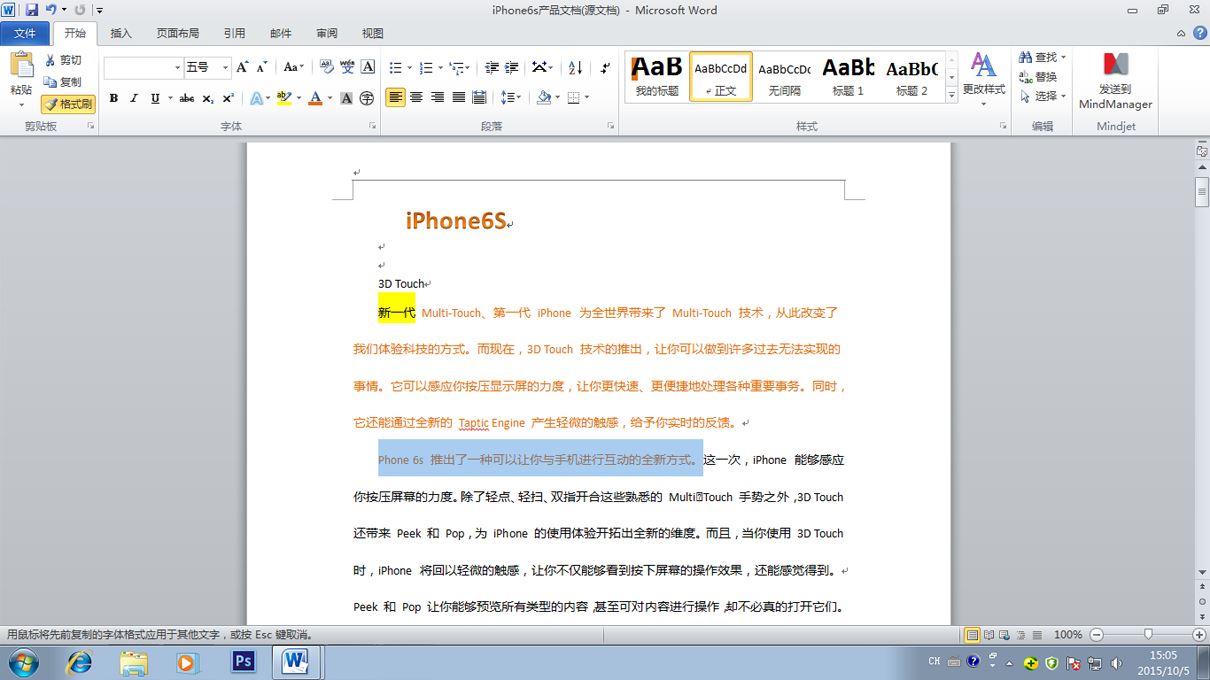Shrink font size with the small A icon
Viewport: 1210px width, 680px height.
pyautogui.click(x=262, y=67)
